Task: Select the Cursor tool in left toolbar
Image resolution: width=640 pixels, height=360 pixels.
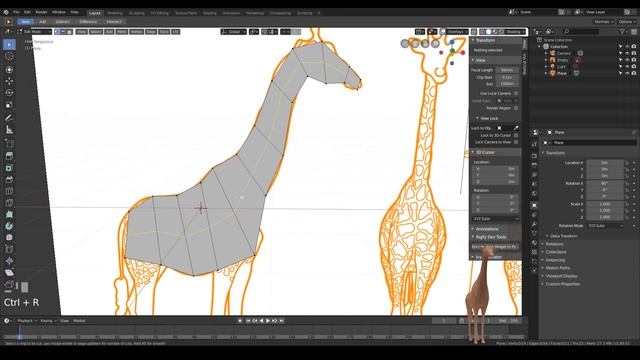Action: click(9, 56)
